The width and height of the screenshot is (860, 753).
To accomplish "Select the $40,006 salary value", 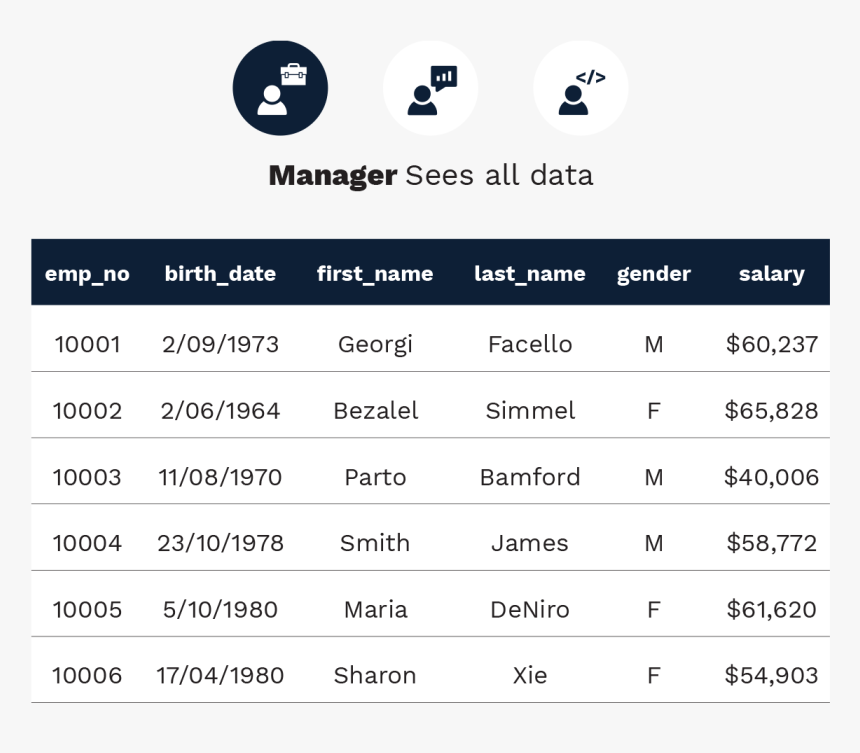I will click(x=772, y=477).
